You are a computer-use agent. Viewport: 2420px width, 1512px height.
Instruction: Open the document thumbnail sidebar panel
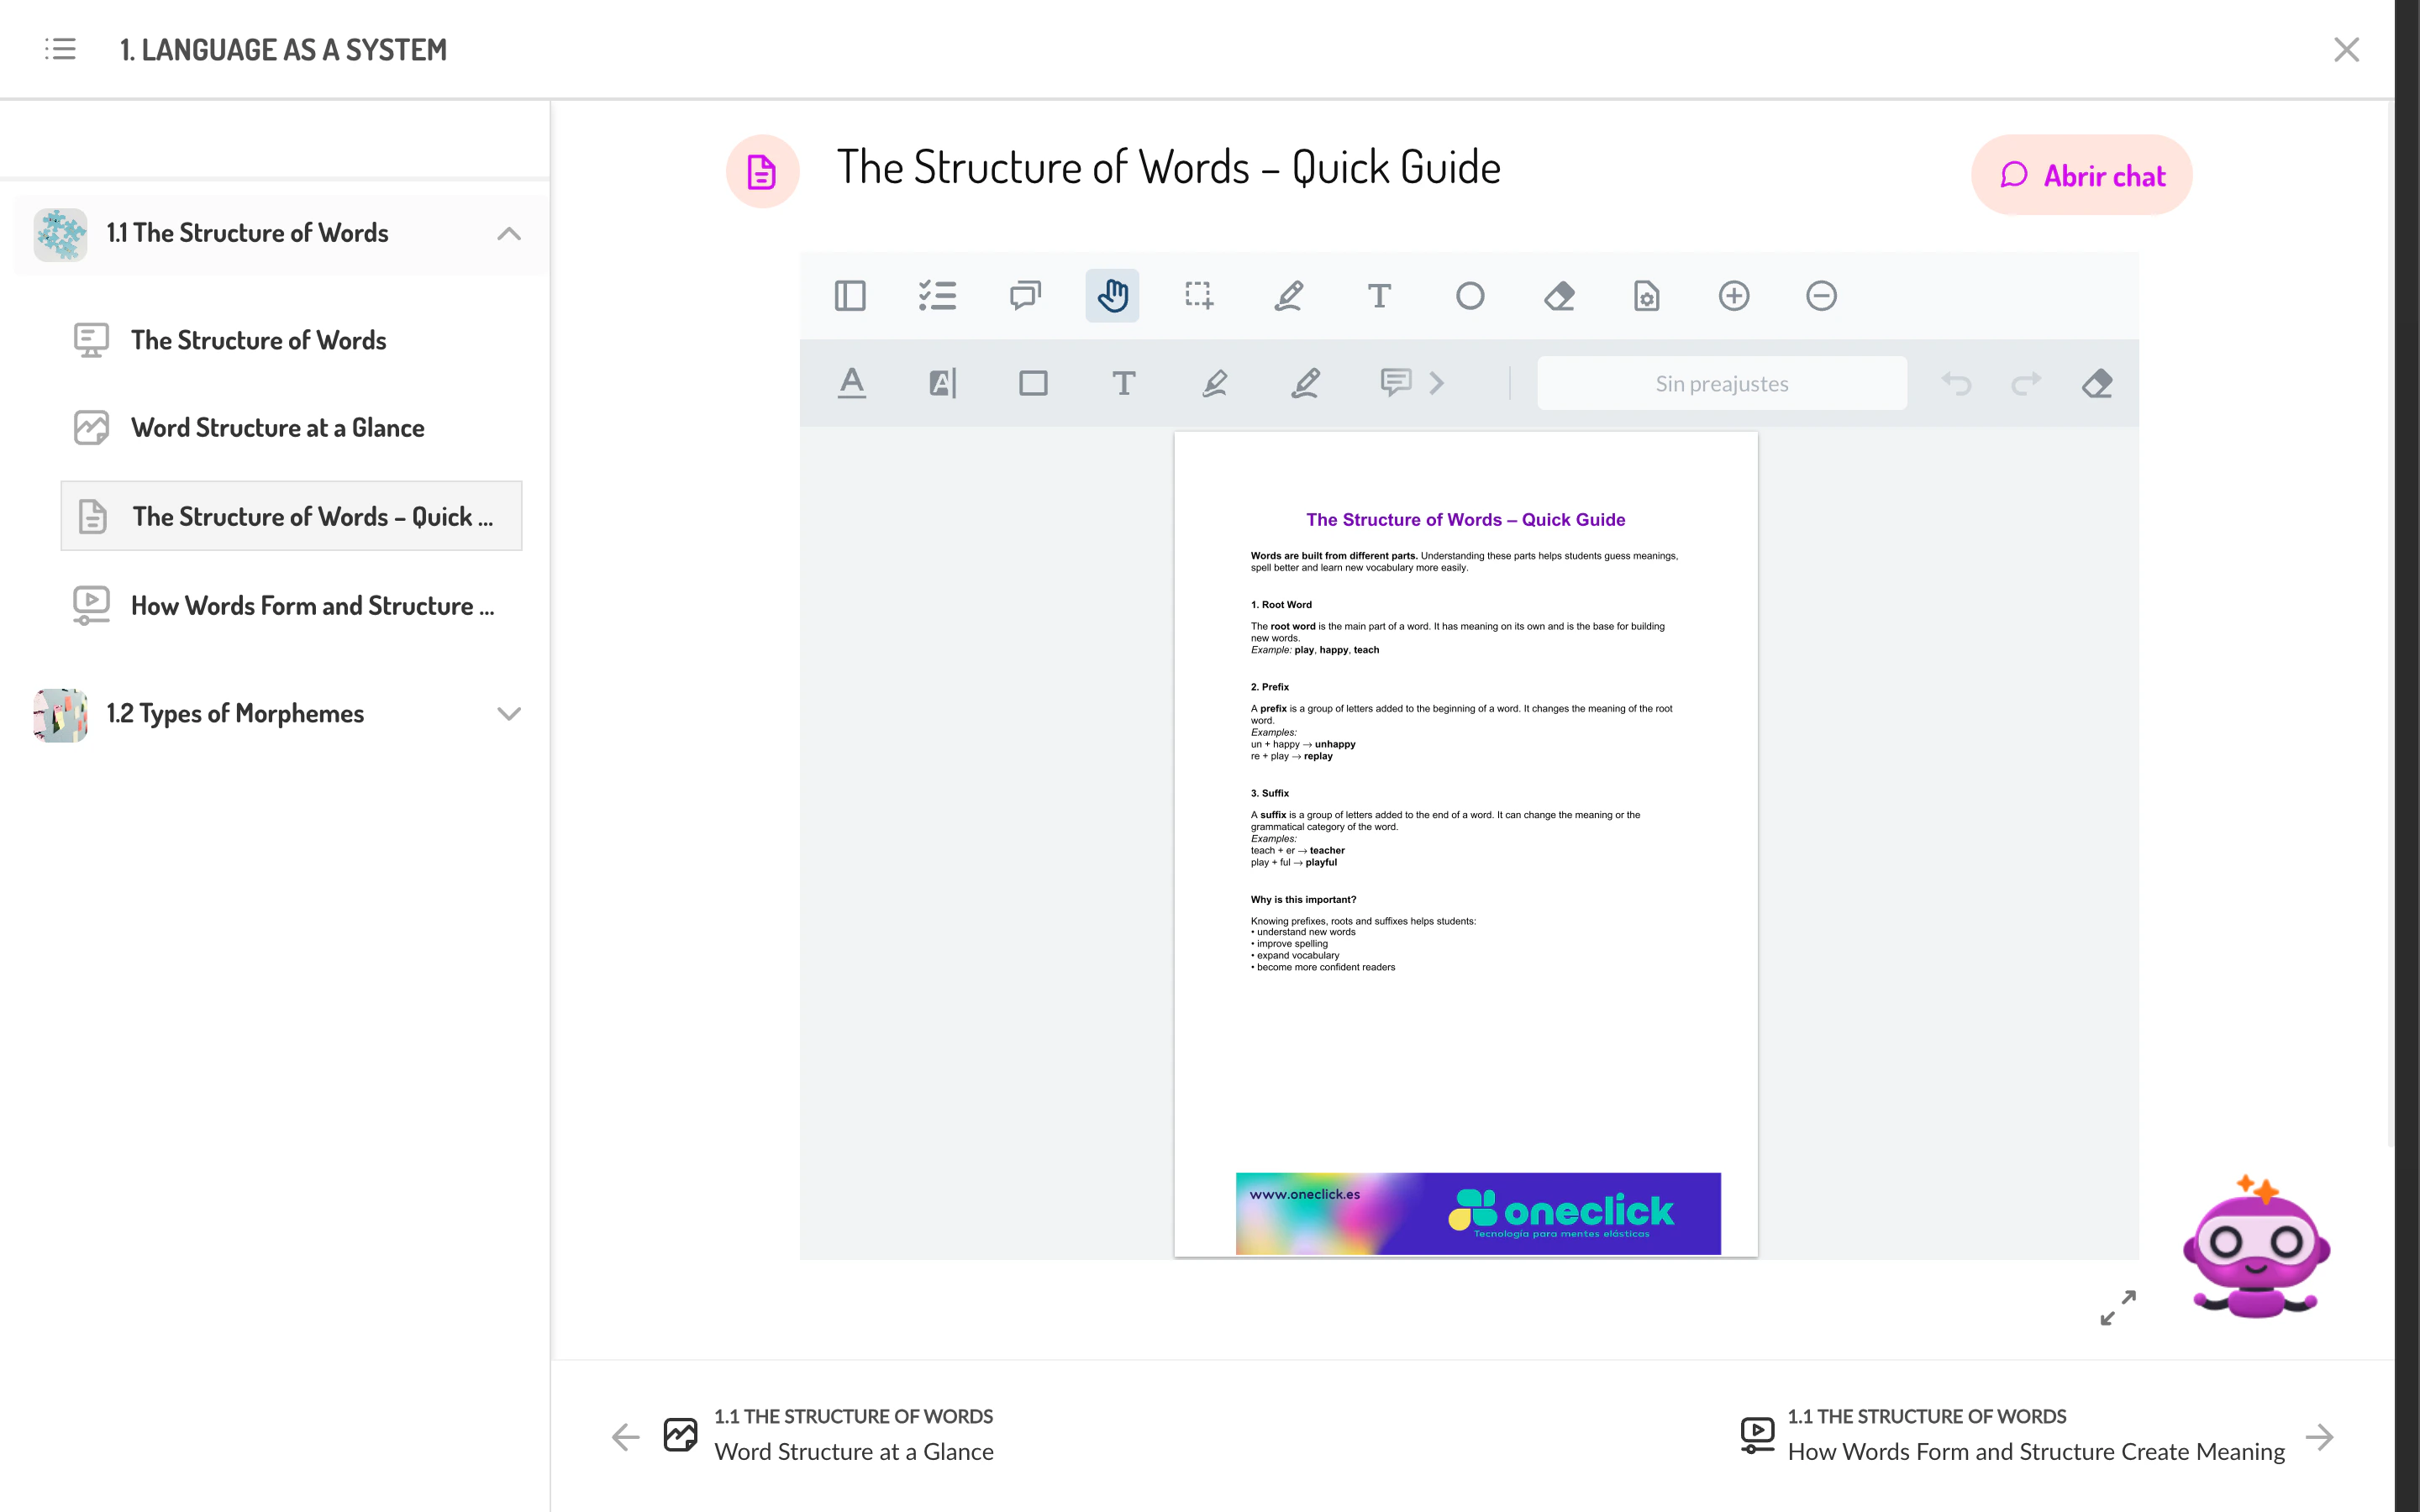coord(850,296)
